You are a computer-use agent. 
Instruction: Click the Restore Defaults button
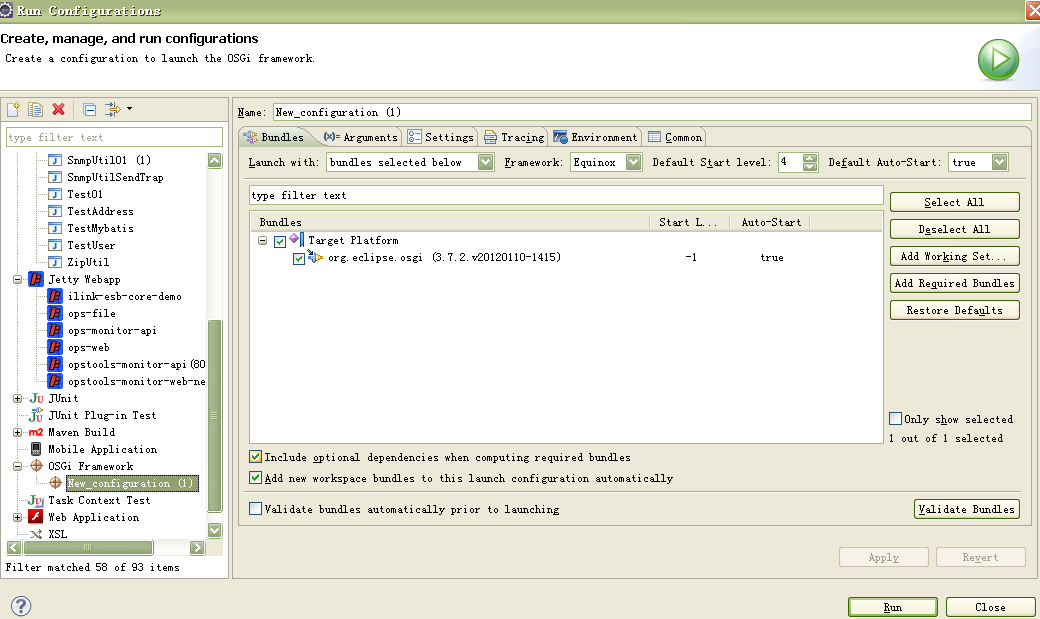click(954, 310)
